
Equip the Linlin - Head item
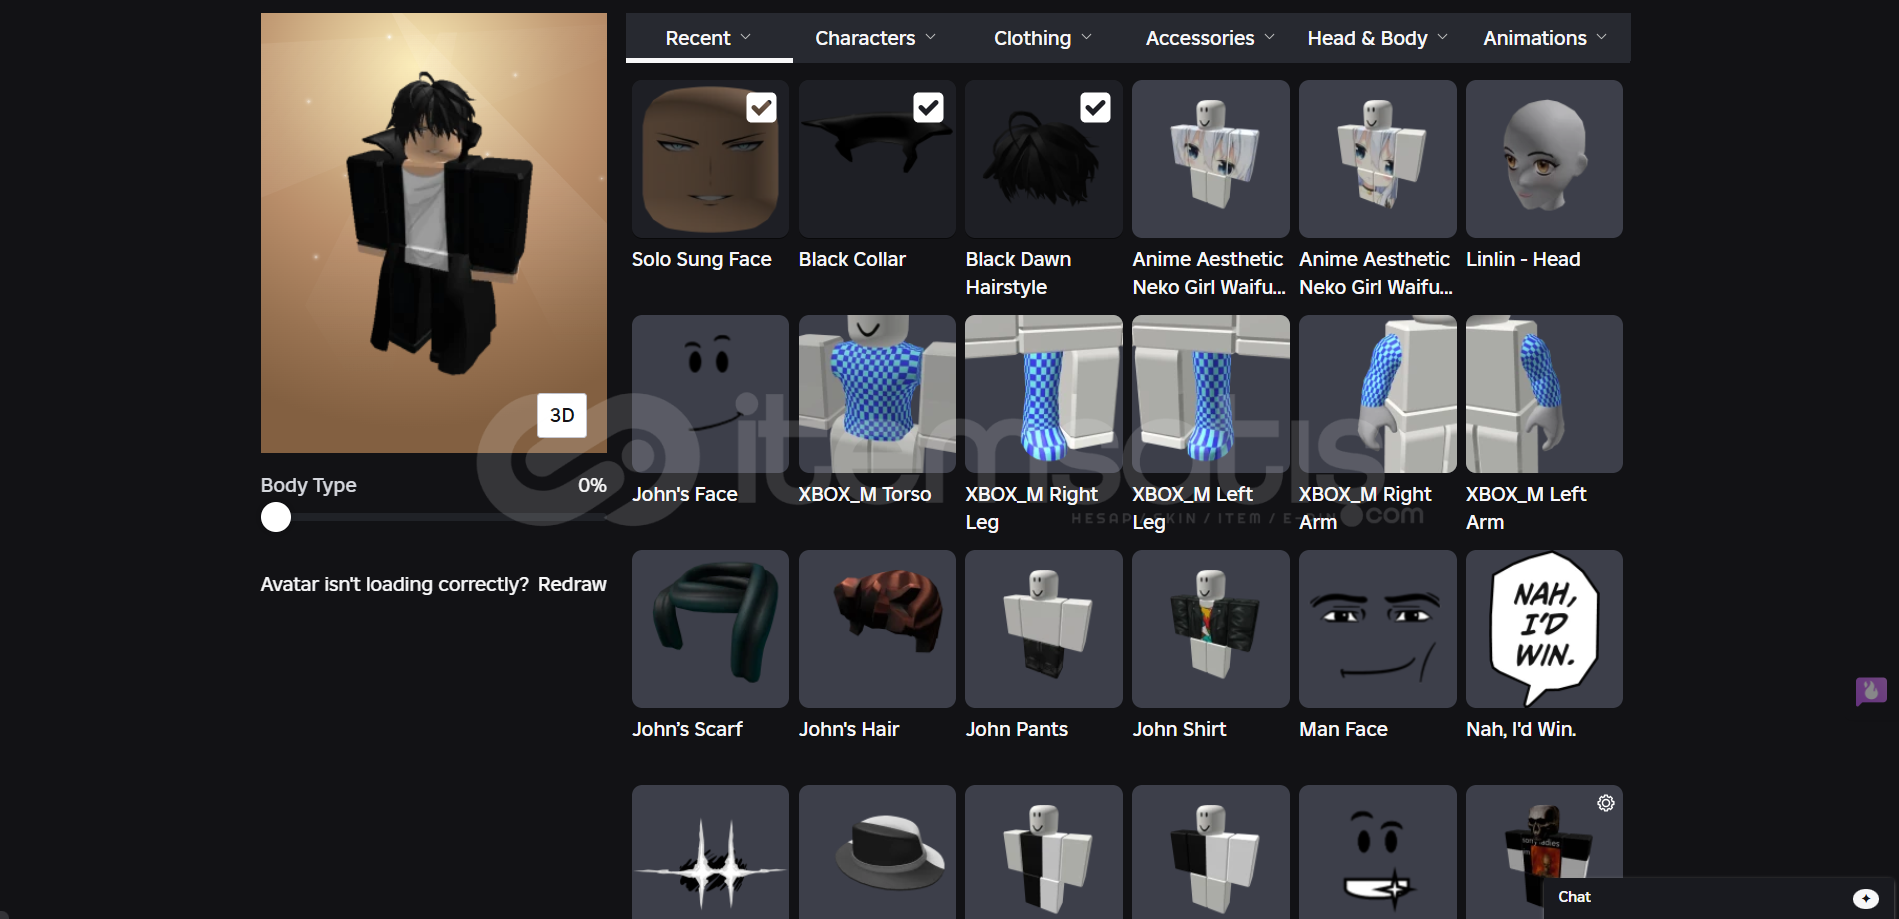tap(1544, 159)
